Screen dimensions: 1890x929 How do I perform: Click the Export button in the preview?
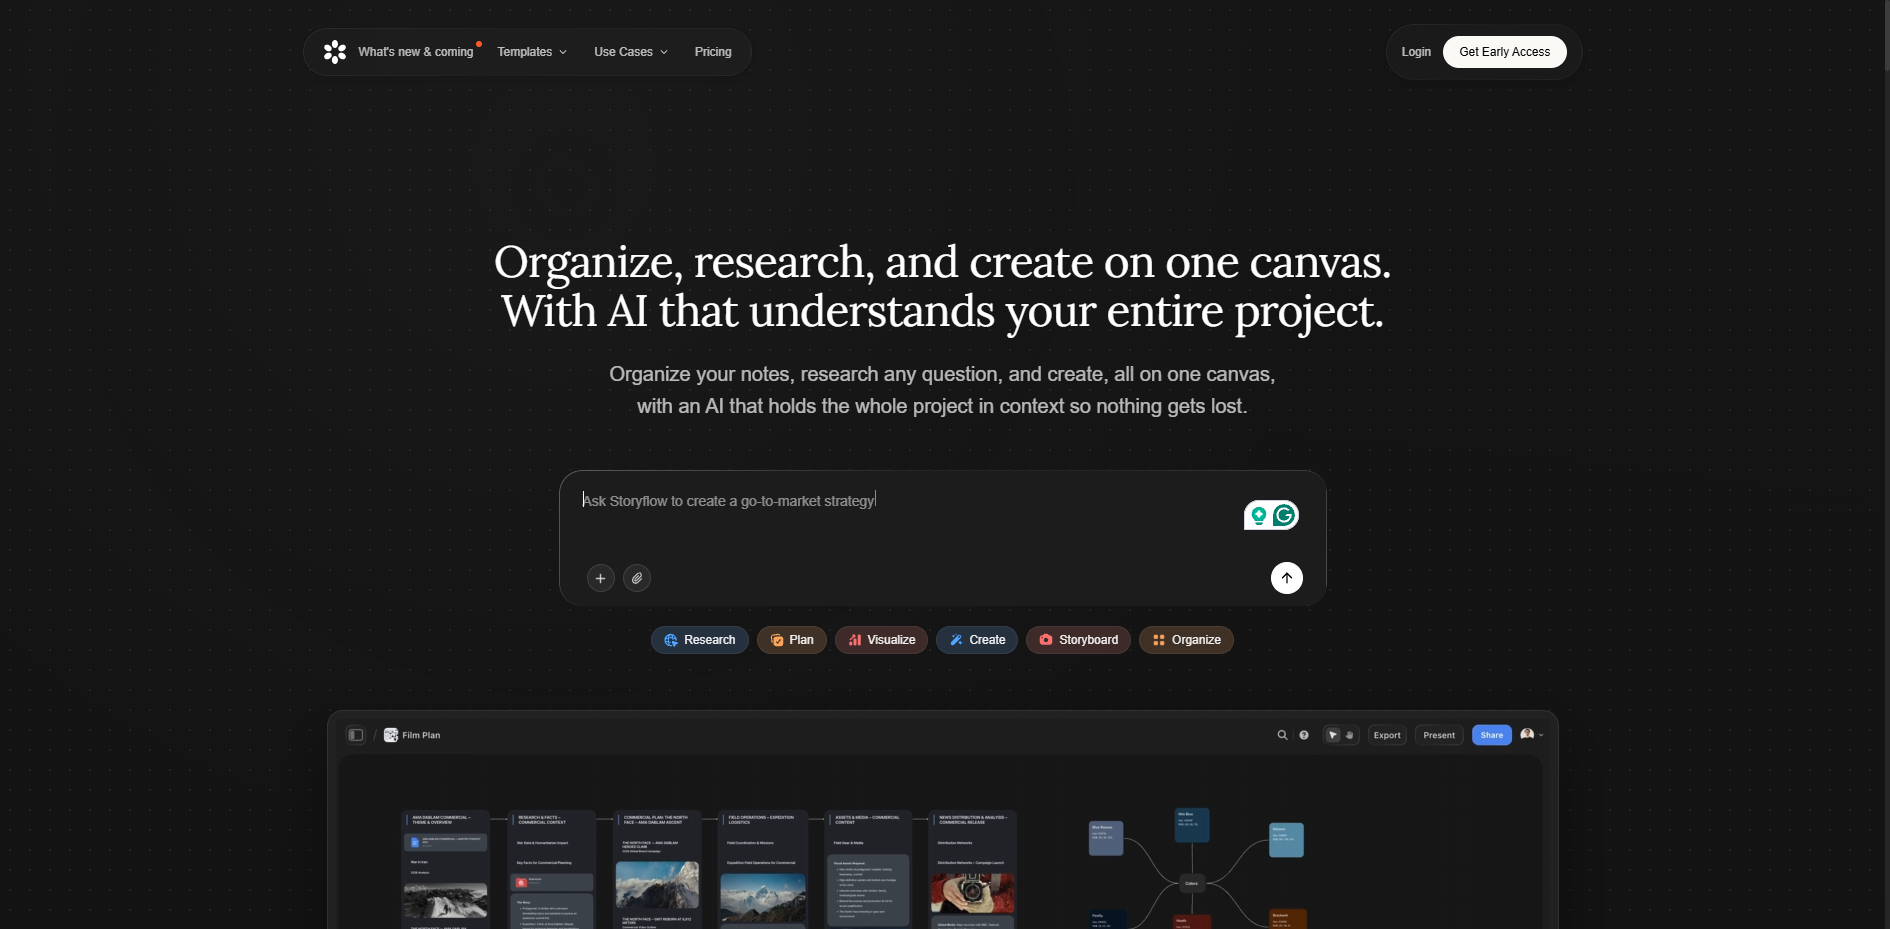click(1387, 735)
